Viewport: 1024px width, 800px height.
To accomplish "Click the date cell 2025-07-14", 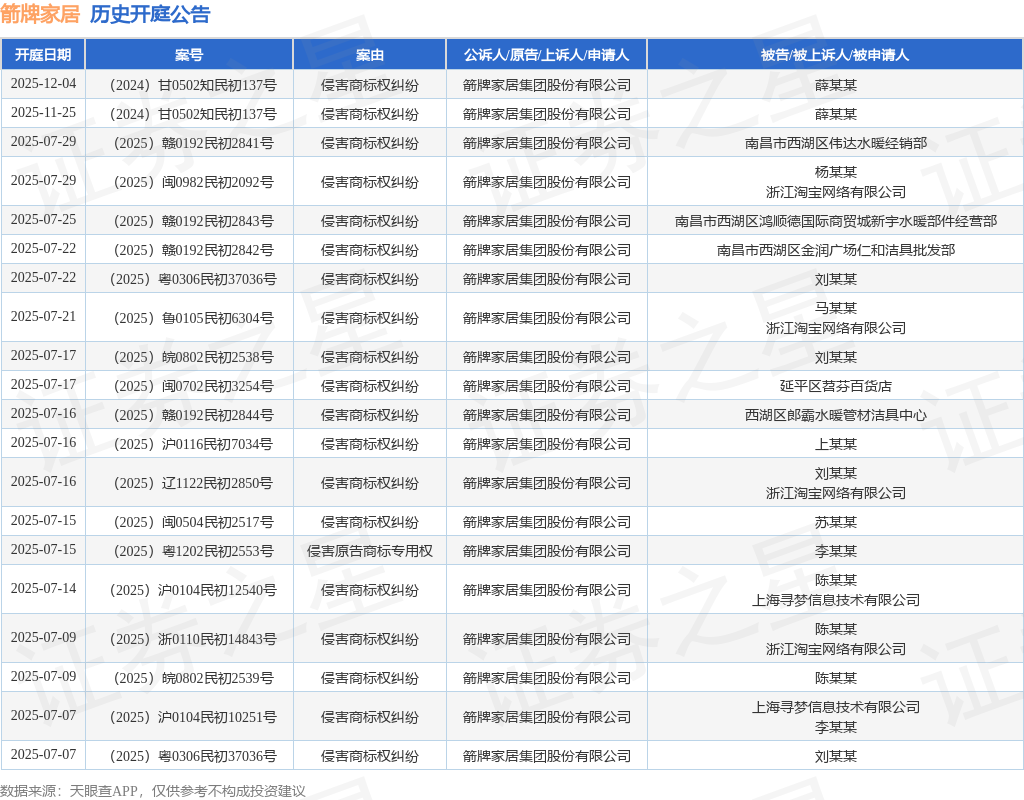I will click(x=43, y=589).
